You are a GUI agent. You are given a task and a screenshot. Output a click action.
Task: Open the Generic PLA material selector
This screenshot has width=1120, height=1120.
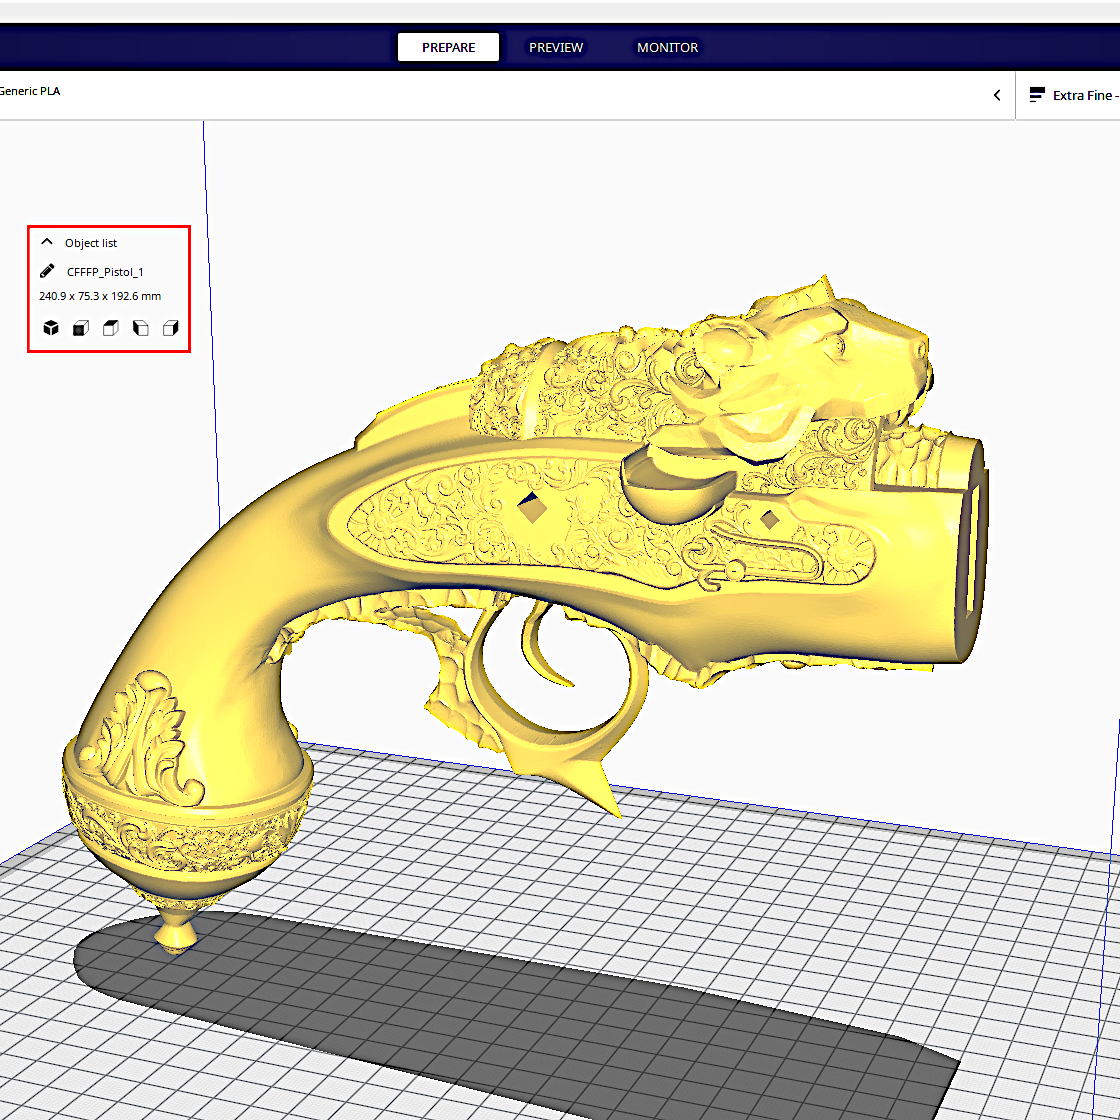click(x=30, y=91)
